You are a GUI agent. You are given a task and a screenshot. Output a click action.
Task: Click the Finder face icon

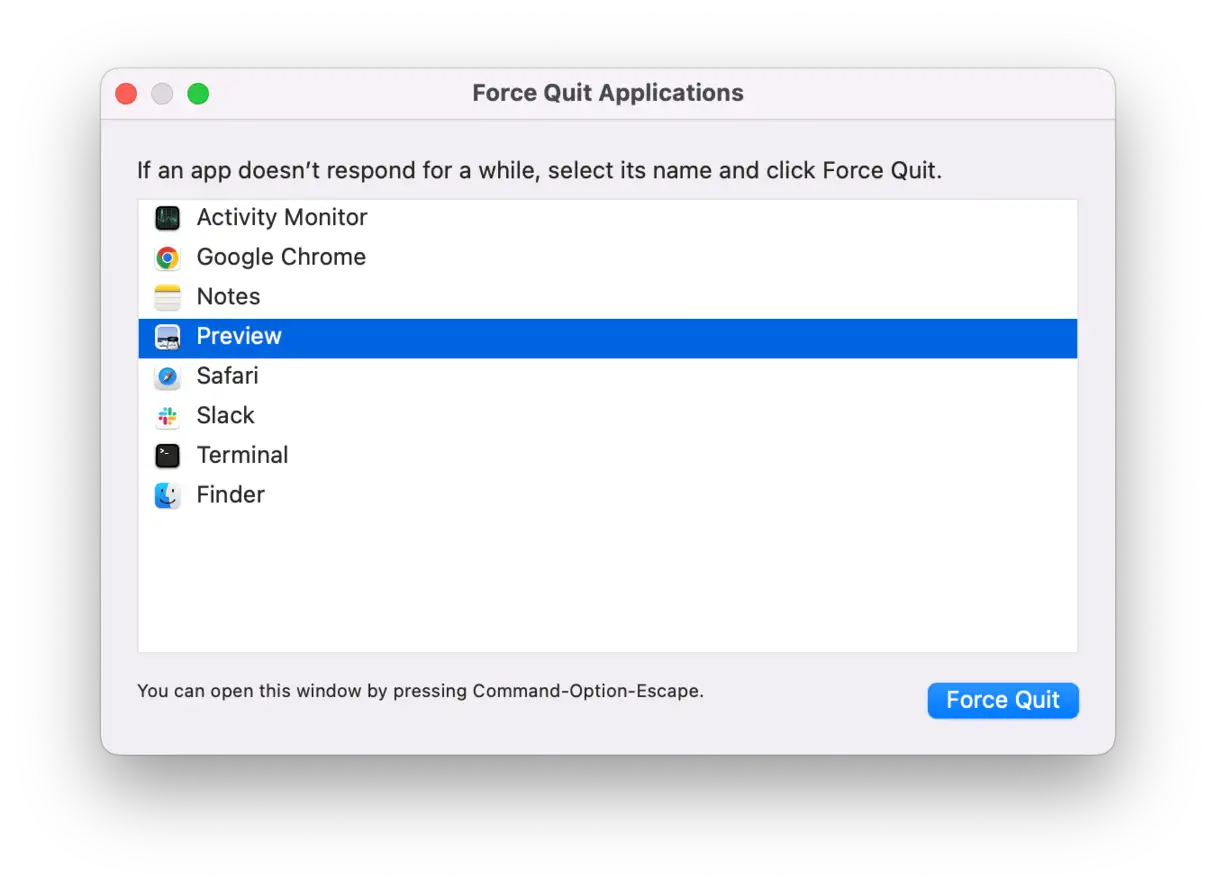[167, 495]
